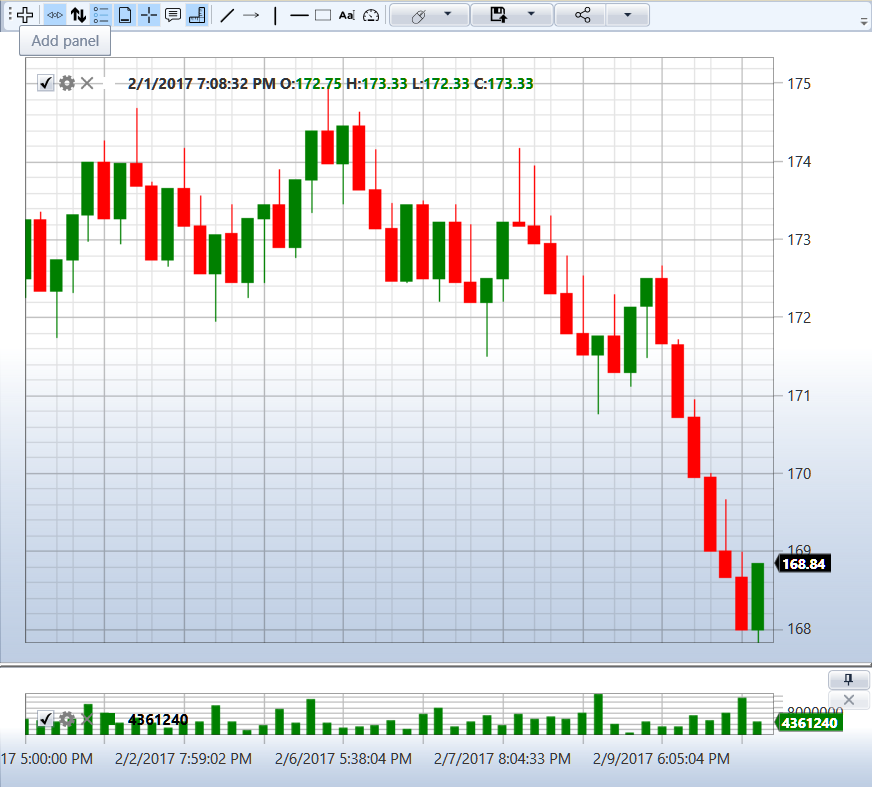Open the candlestick series settings gear
This screenshot has width=872, height=788.
click(x=67, y=83)
